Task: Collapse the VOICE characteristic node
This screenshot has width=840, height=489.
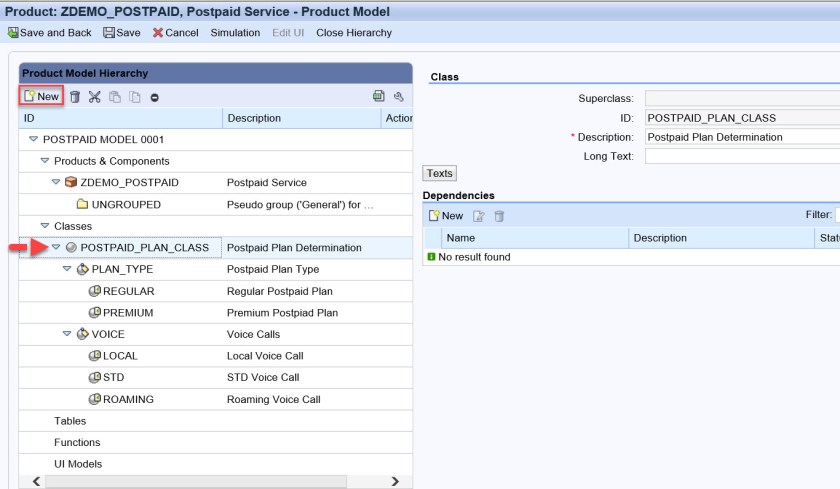Action: pos(67,335)
